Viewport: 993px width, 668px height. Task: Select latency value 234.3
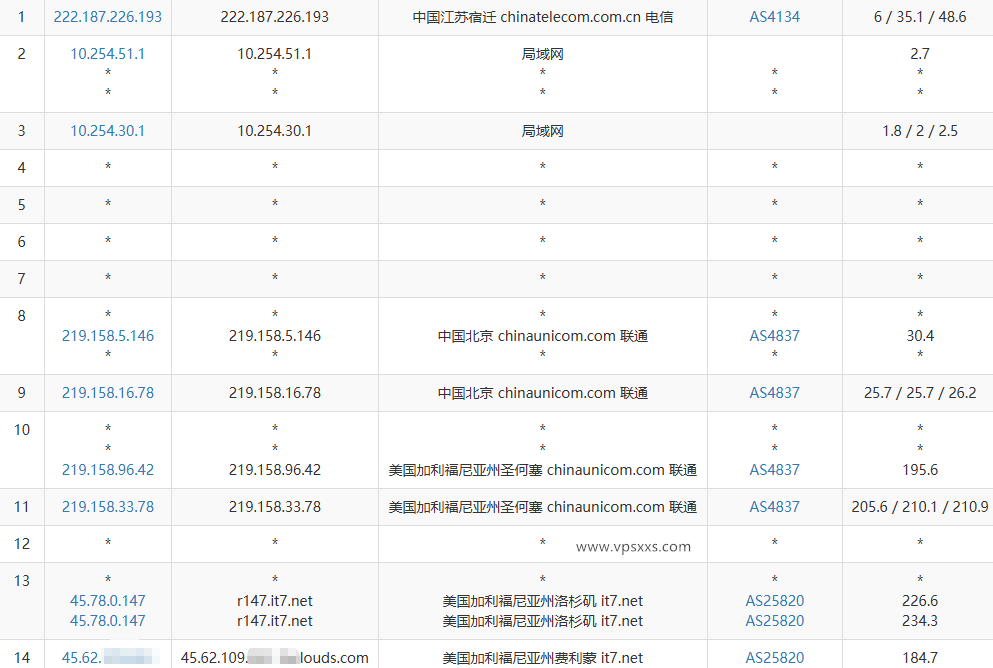click(x=920, y=621)
